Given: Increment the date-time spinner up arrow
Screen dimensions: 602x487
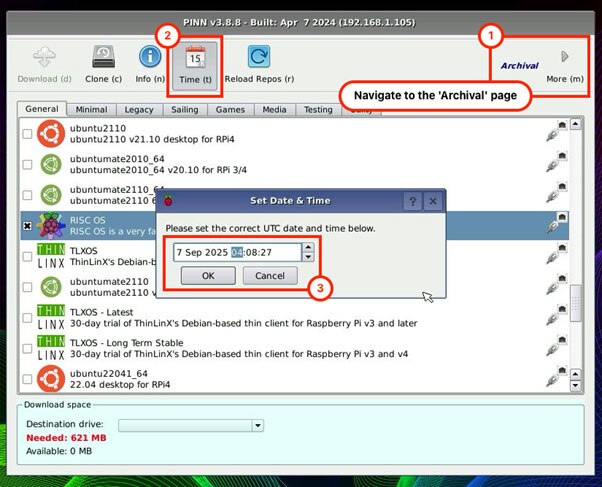Looking at the screenshot, I should click(x=308, y=247).
